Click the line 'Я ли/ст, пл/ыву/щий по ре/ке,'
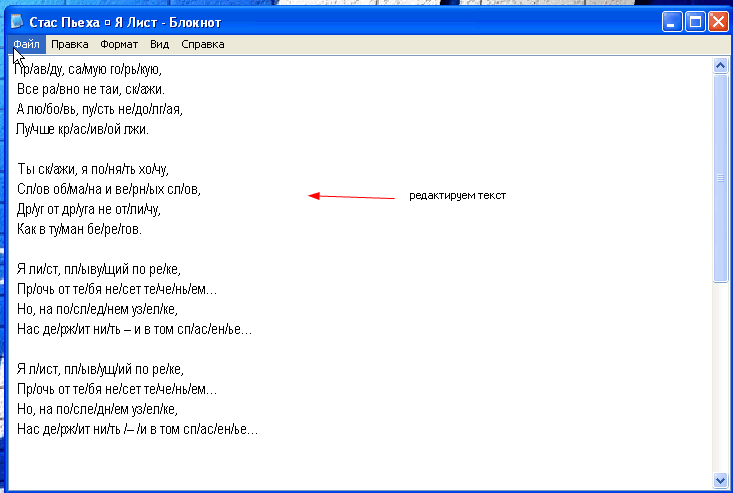 coord(99,270)
